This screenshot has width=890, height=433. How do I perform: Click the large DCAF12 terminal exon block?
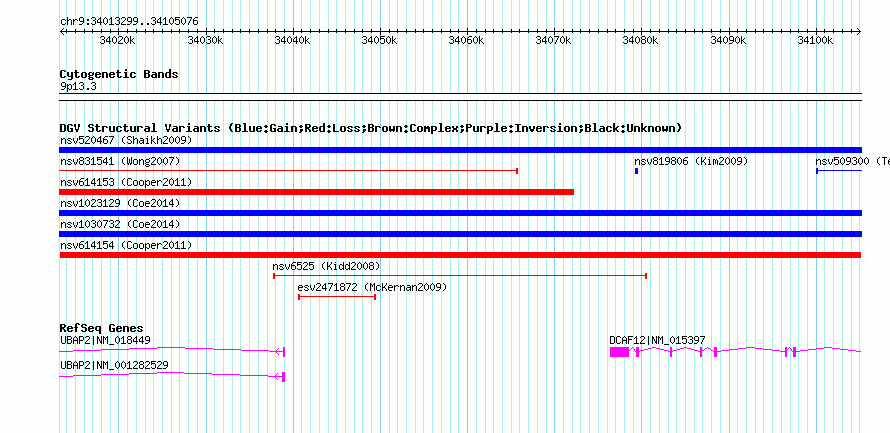click(619, 352)
